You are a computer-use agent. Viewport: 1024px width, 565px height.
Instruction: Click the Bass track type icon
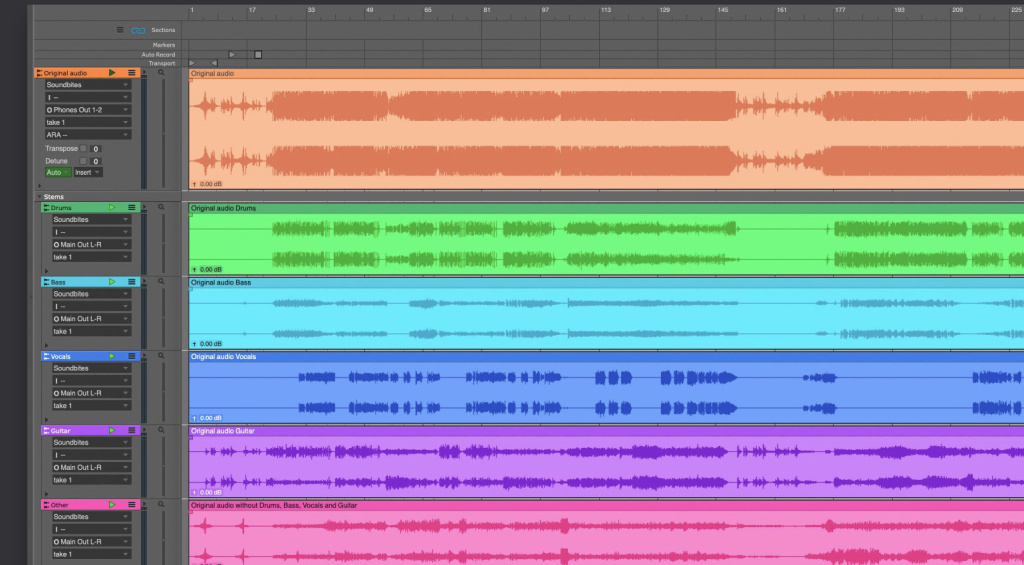(x=46, y=282)
